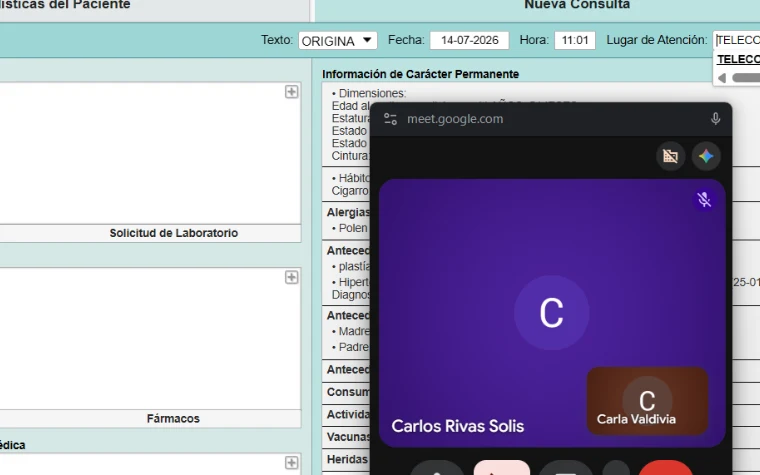Image resolution: width=760 pixels, height=475 pixels.
Task: Click the Solicitud de Laboratorio bar
Action: 150,233
